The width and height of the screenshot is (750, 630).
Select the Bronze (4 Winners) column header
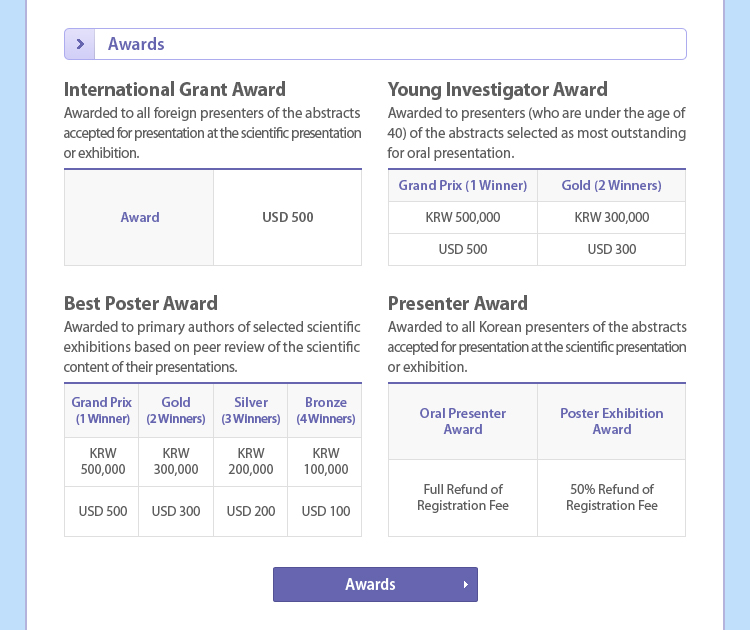[x=325, y=410]
